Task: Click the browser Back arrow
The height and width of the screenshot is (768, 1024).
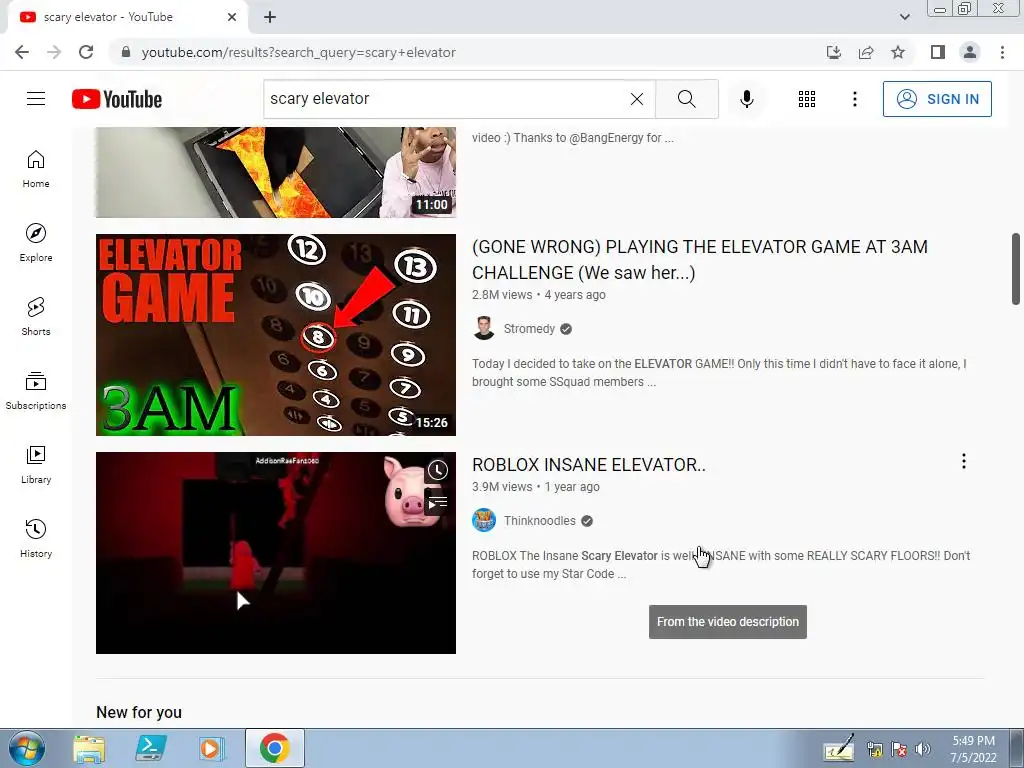Action: pos(22,52)
